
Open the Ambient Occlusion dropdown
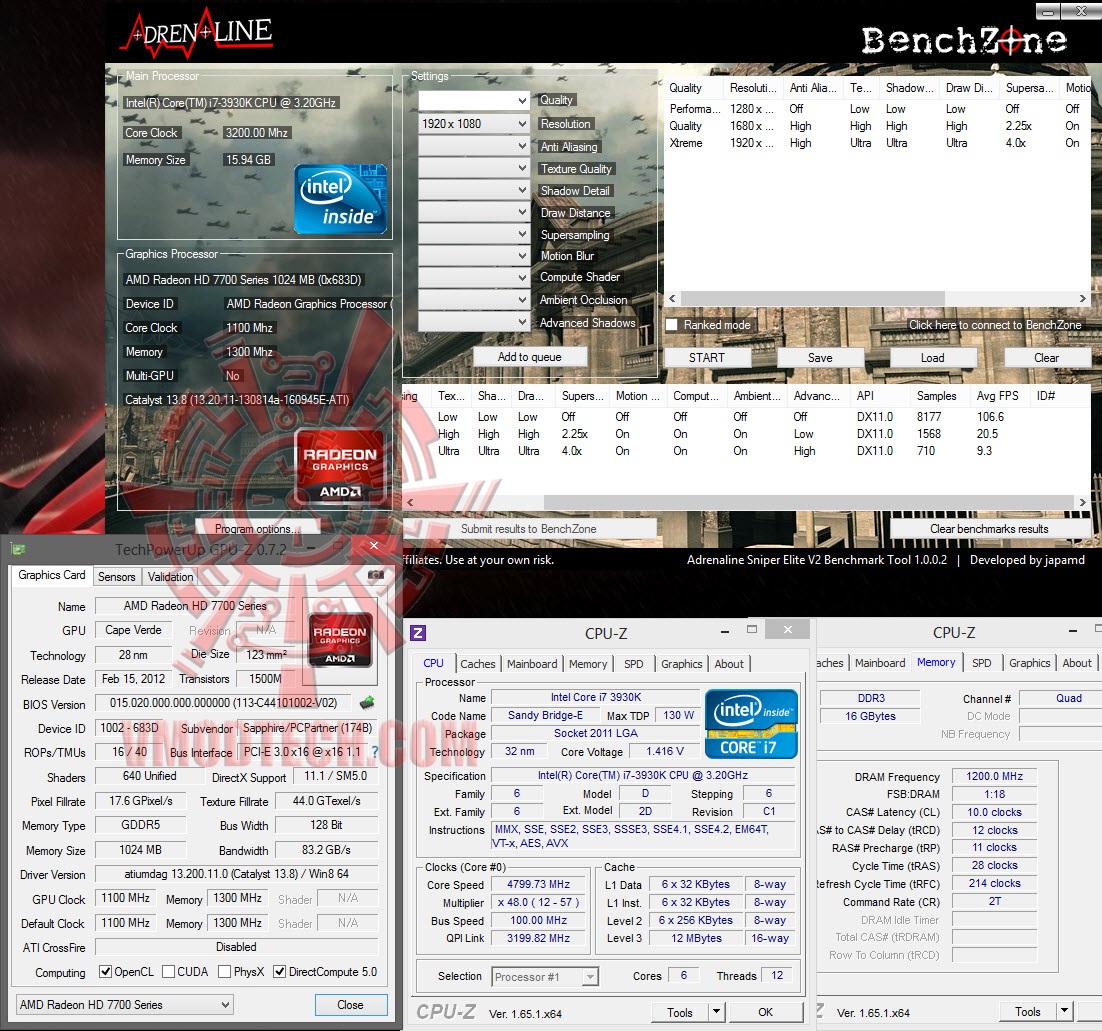(474, 299)
